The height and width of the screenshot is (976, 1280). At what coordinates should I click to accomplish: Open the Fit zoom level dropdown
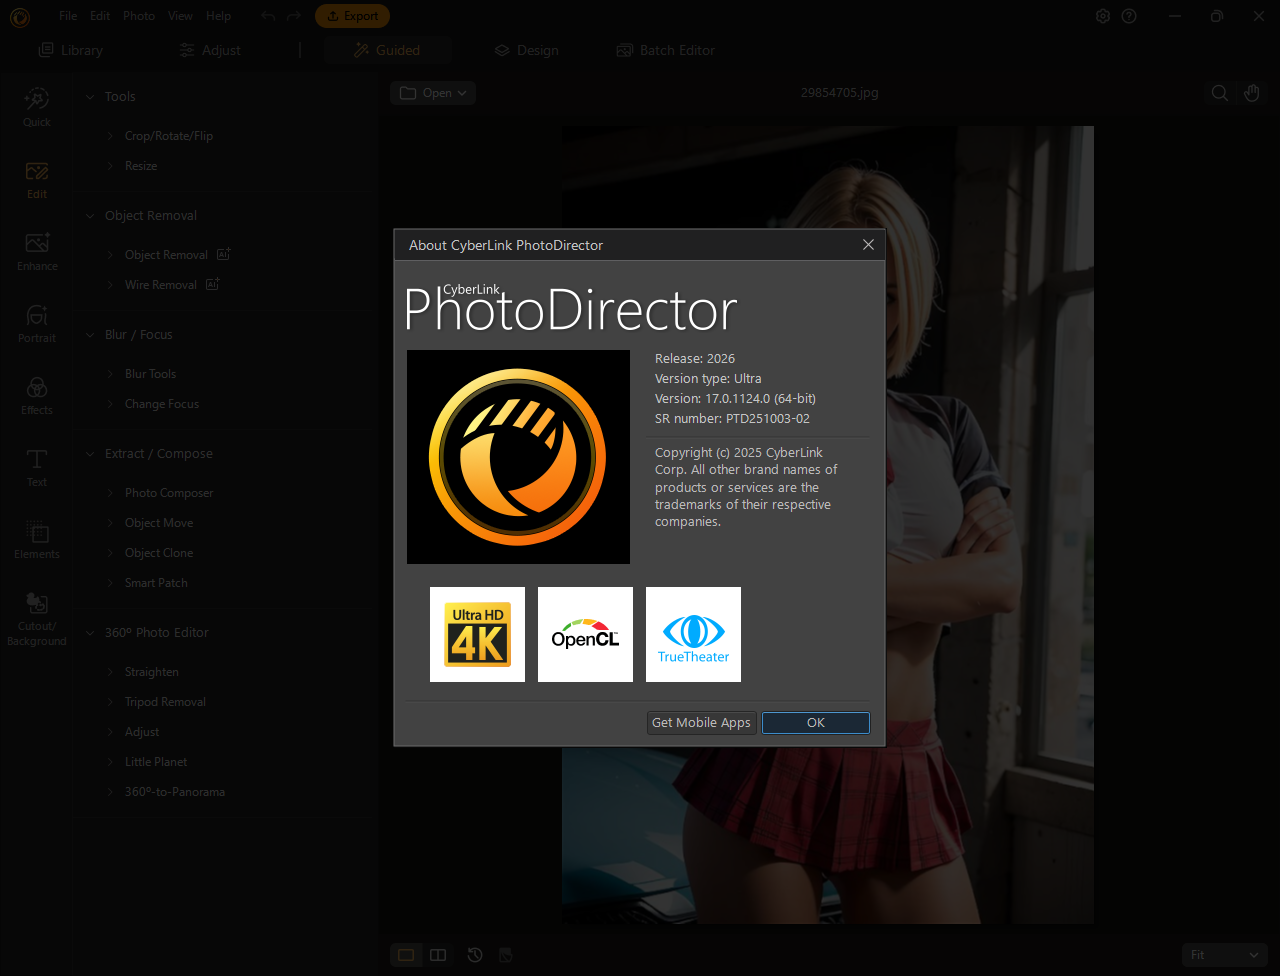(x=1225, y=955)
